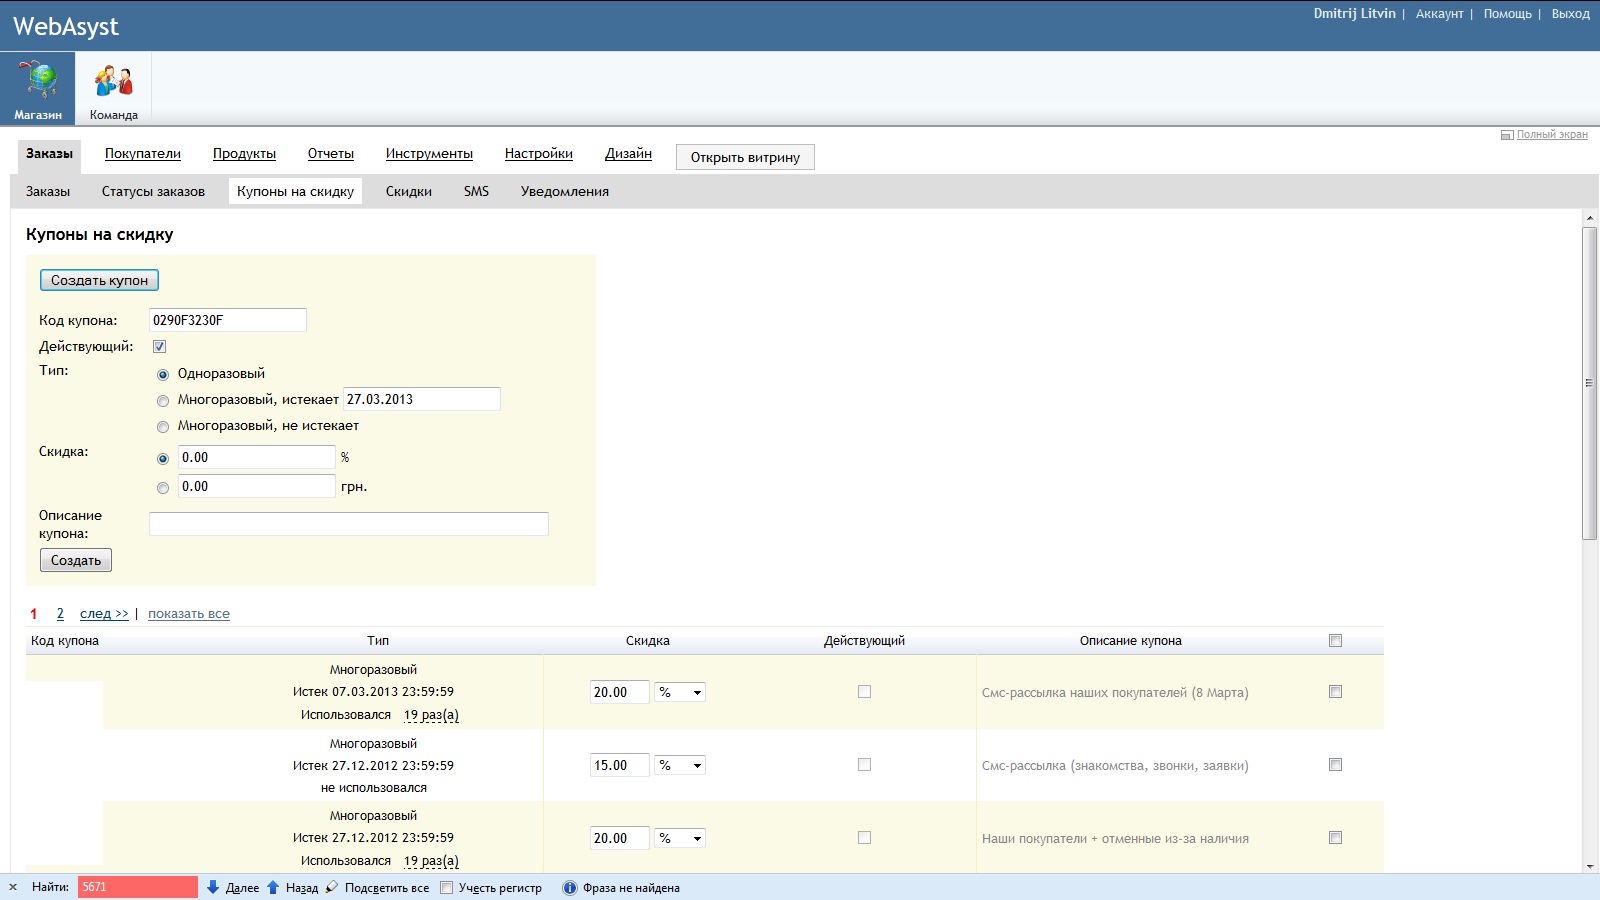1600x900 pixels.
Task: Select Многоразовый, не истекает radio option
Action: coord(163,427)
